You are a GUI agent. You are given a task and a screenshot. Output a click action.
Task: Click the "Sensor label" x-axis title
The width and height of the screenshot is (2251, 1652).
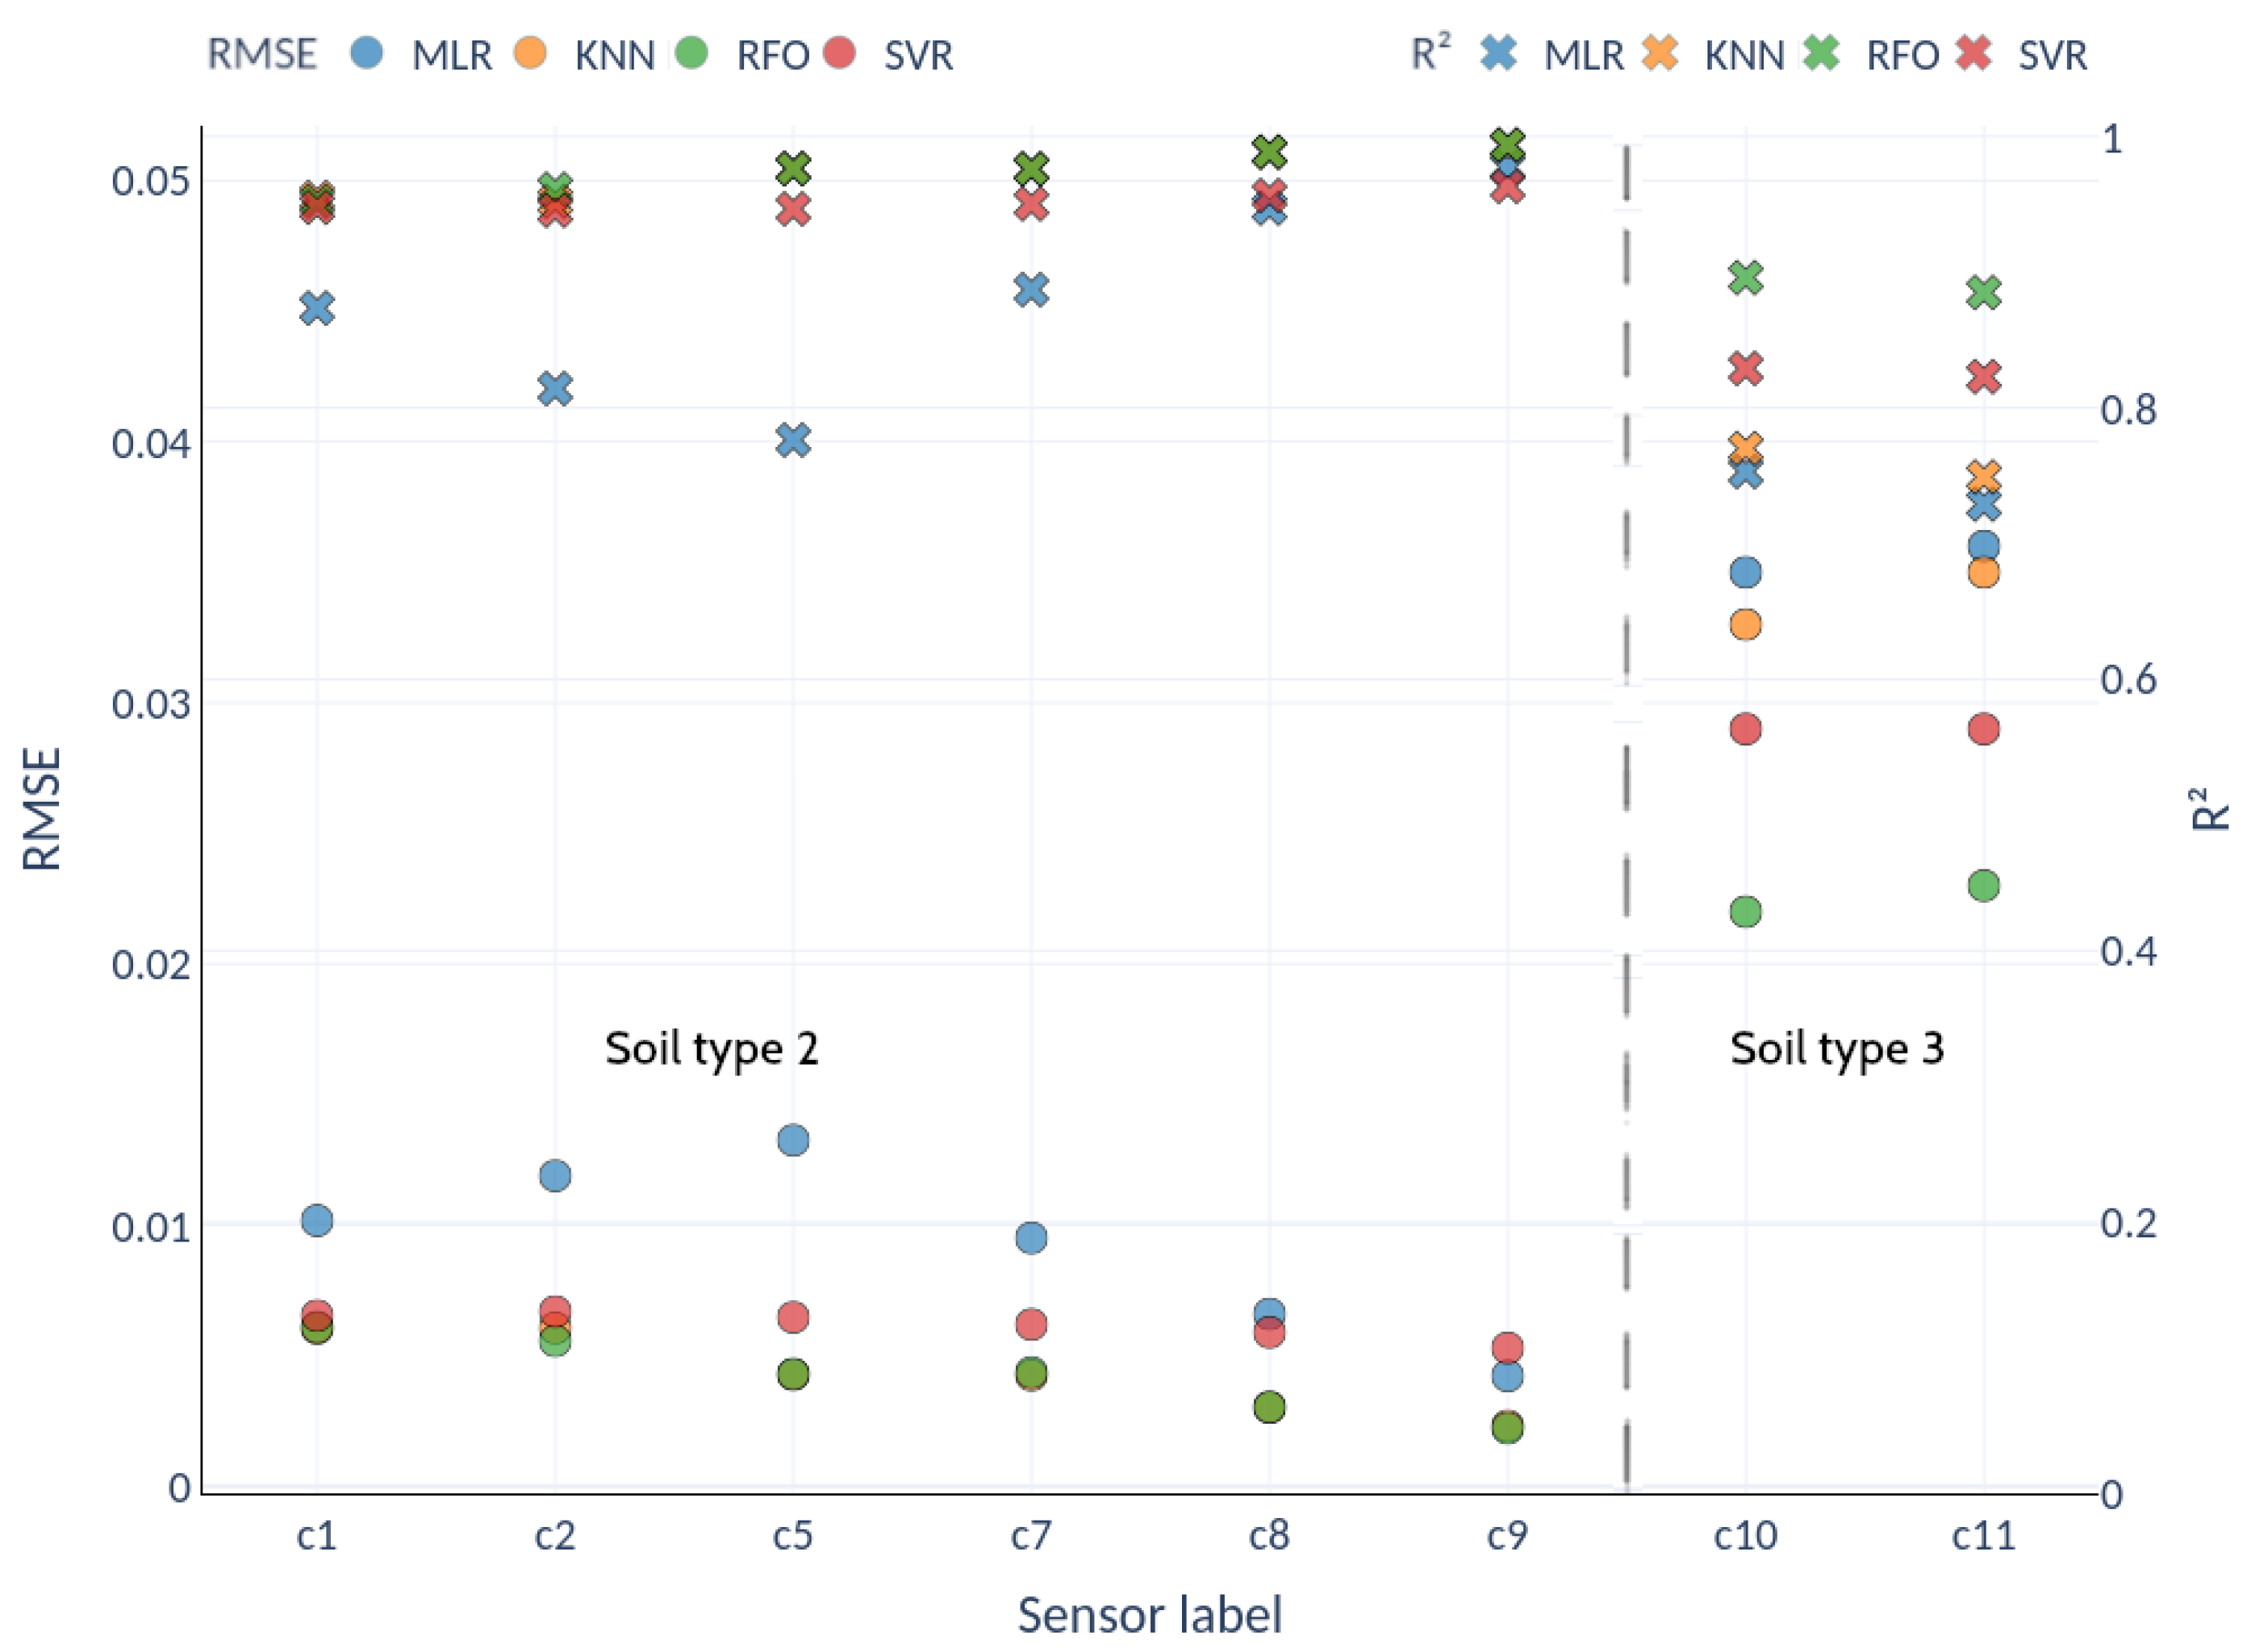coord(1149,1615)
